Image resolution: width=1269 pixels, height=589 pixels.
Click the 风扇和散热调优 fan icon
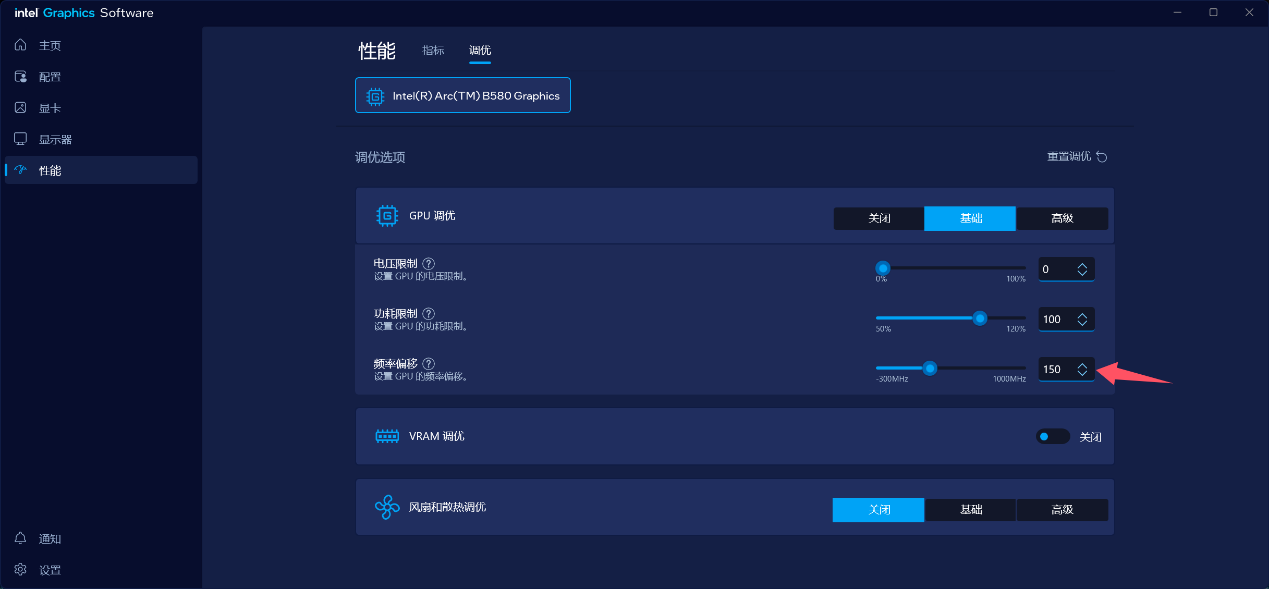386,508
